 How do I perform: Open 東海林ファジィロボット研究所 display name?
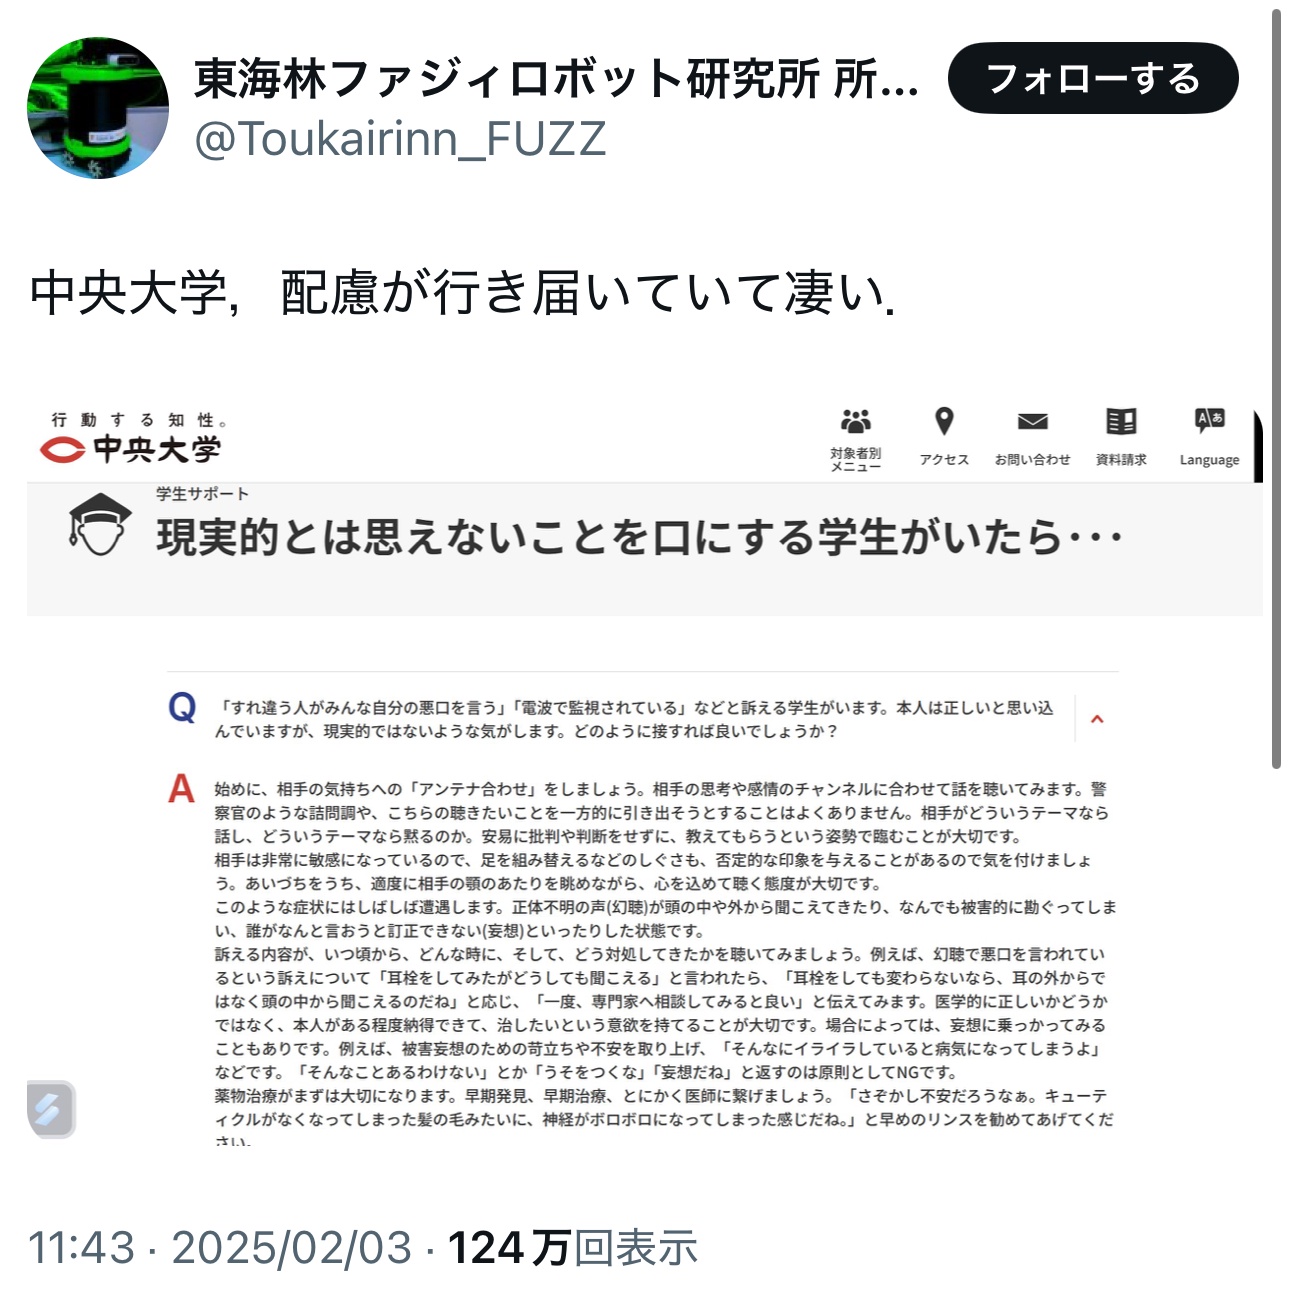tap(556, 78)
